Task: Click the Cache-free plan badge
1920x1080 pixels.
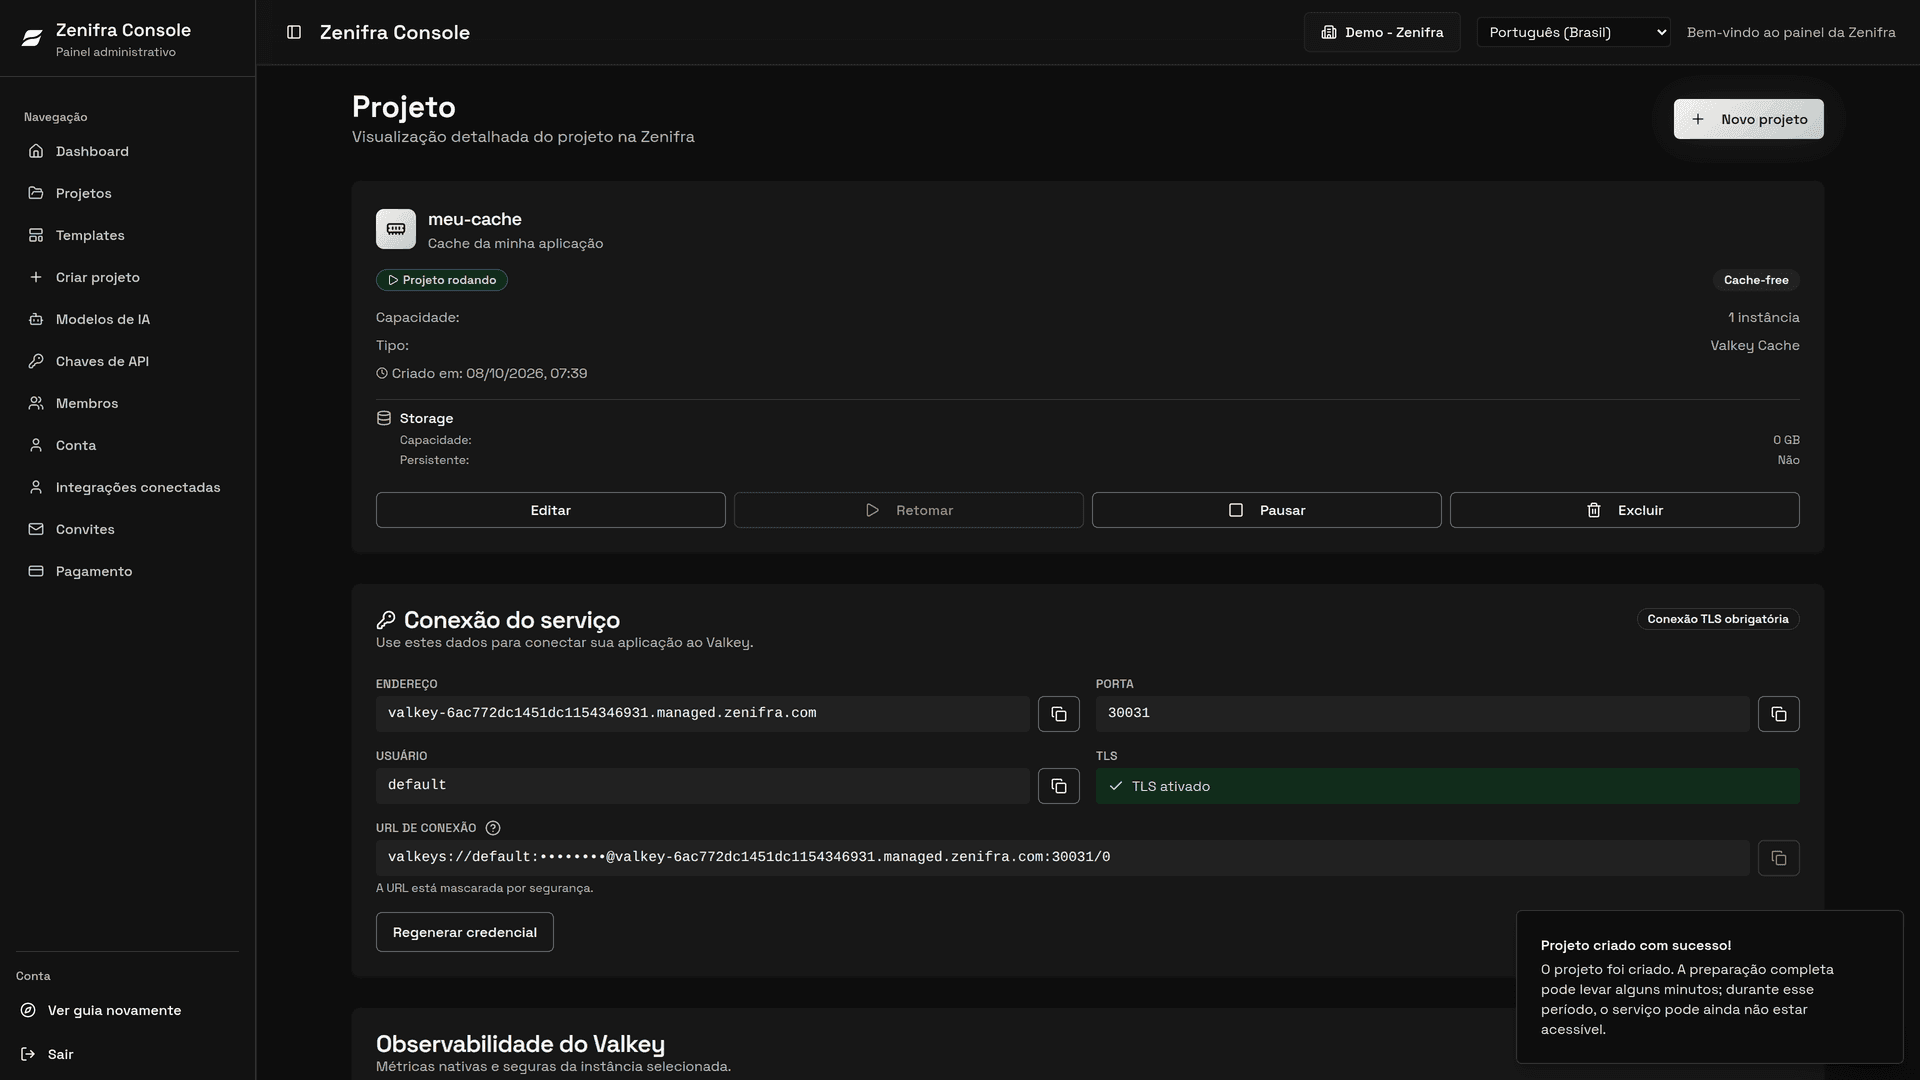Action: pyautogui.click(x=1755, y=280)
